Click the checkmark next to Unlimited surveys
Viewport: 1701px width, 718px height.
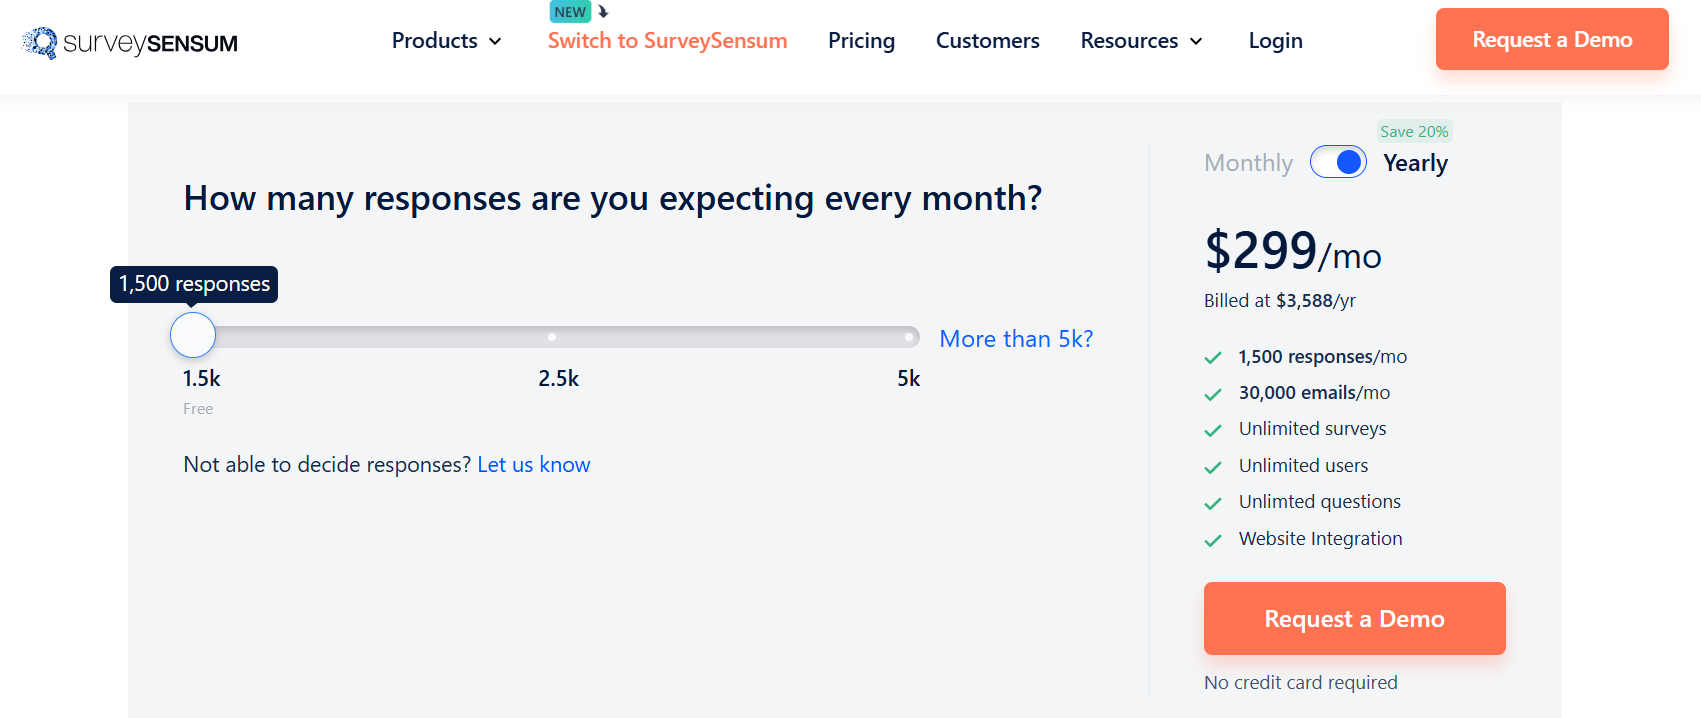tap(1212, 430)
